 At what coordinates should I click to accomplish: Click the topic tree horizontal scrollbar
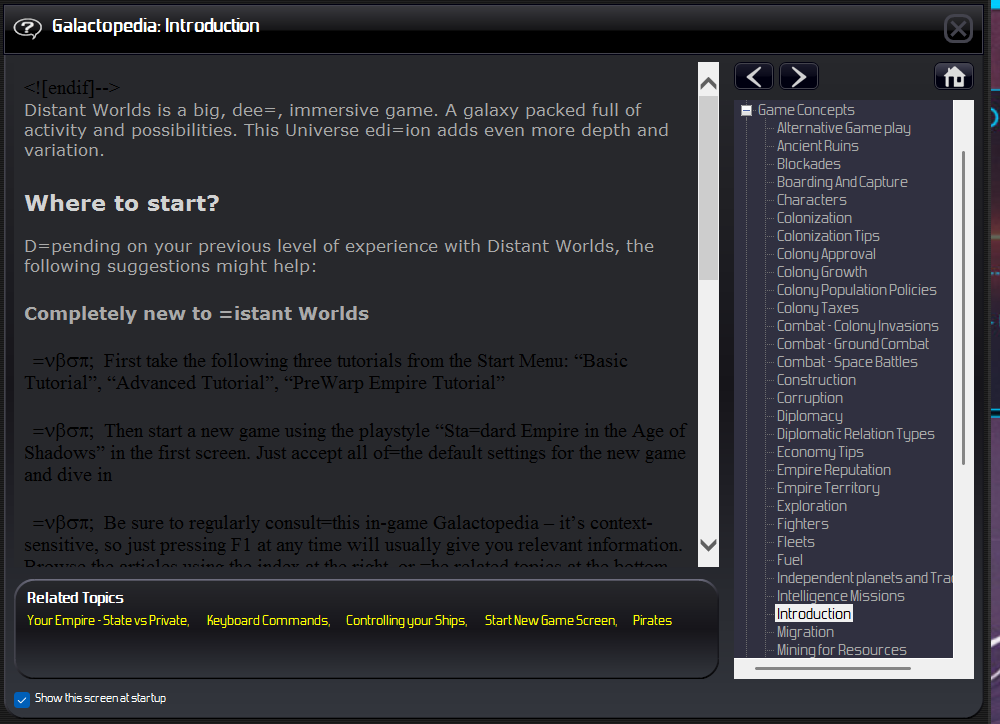point(832,669)
